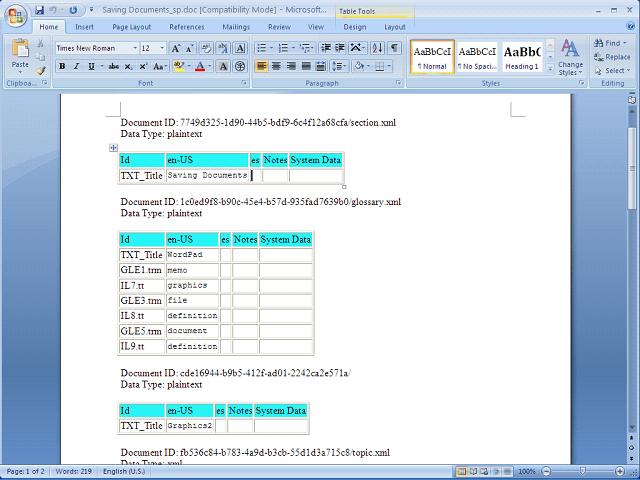The height and width of the screenshot is (480, 640).
Task: Click the Enclose Characters icon
Action: [240, 66]
